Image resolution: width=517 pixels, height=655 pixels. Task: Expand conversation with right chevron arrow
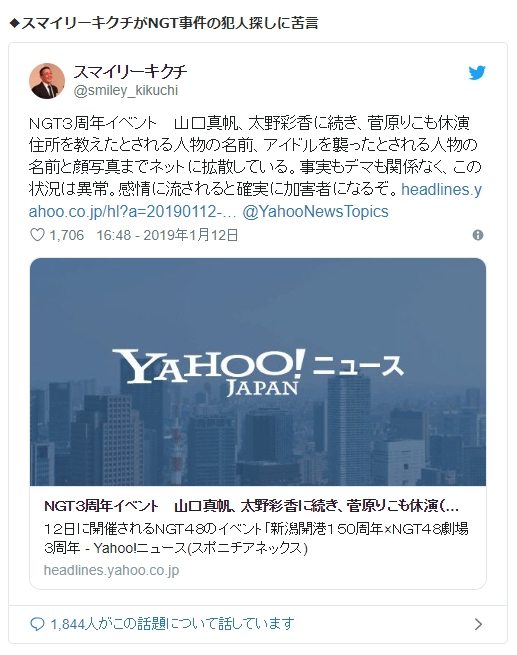(x=479, y=624)
